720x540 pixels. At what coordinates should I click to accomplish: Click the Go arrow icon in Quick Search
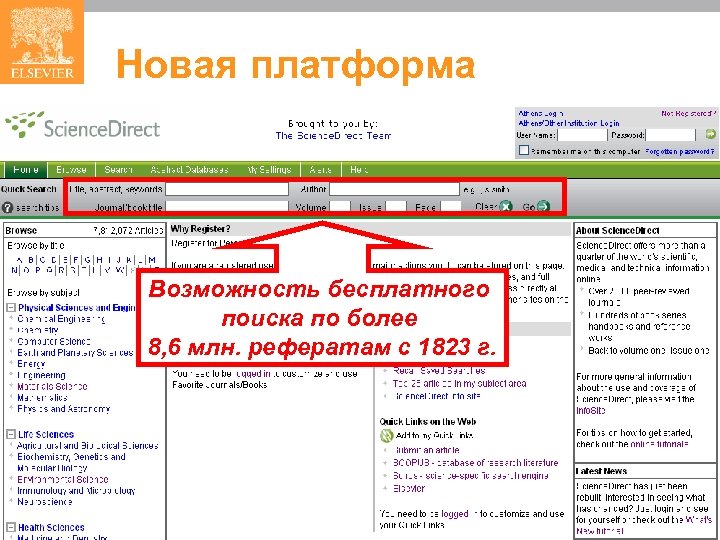[x=543, y=207]
